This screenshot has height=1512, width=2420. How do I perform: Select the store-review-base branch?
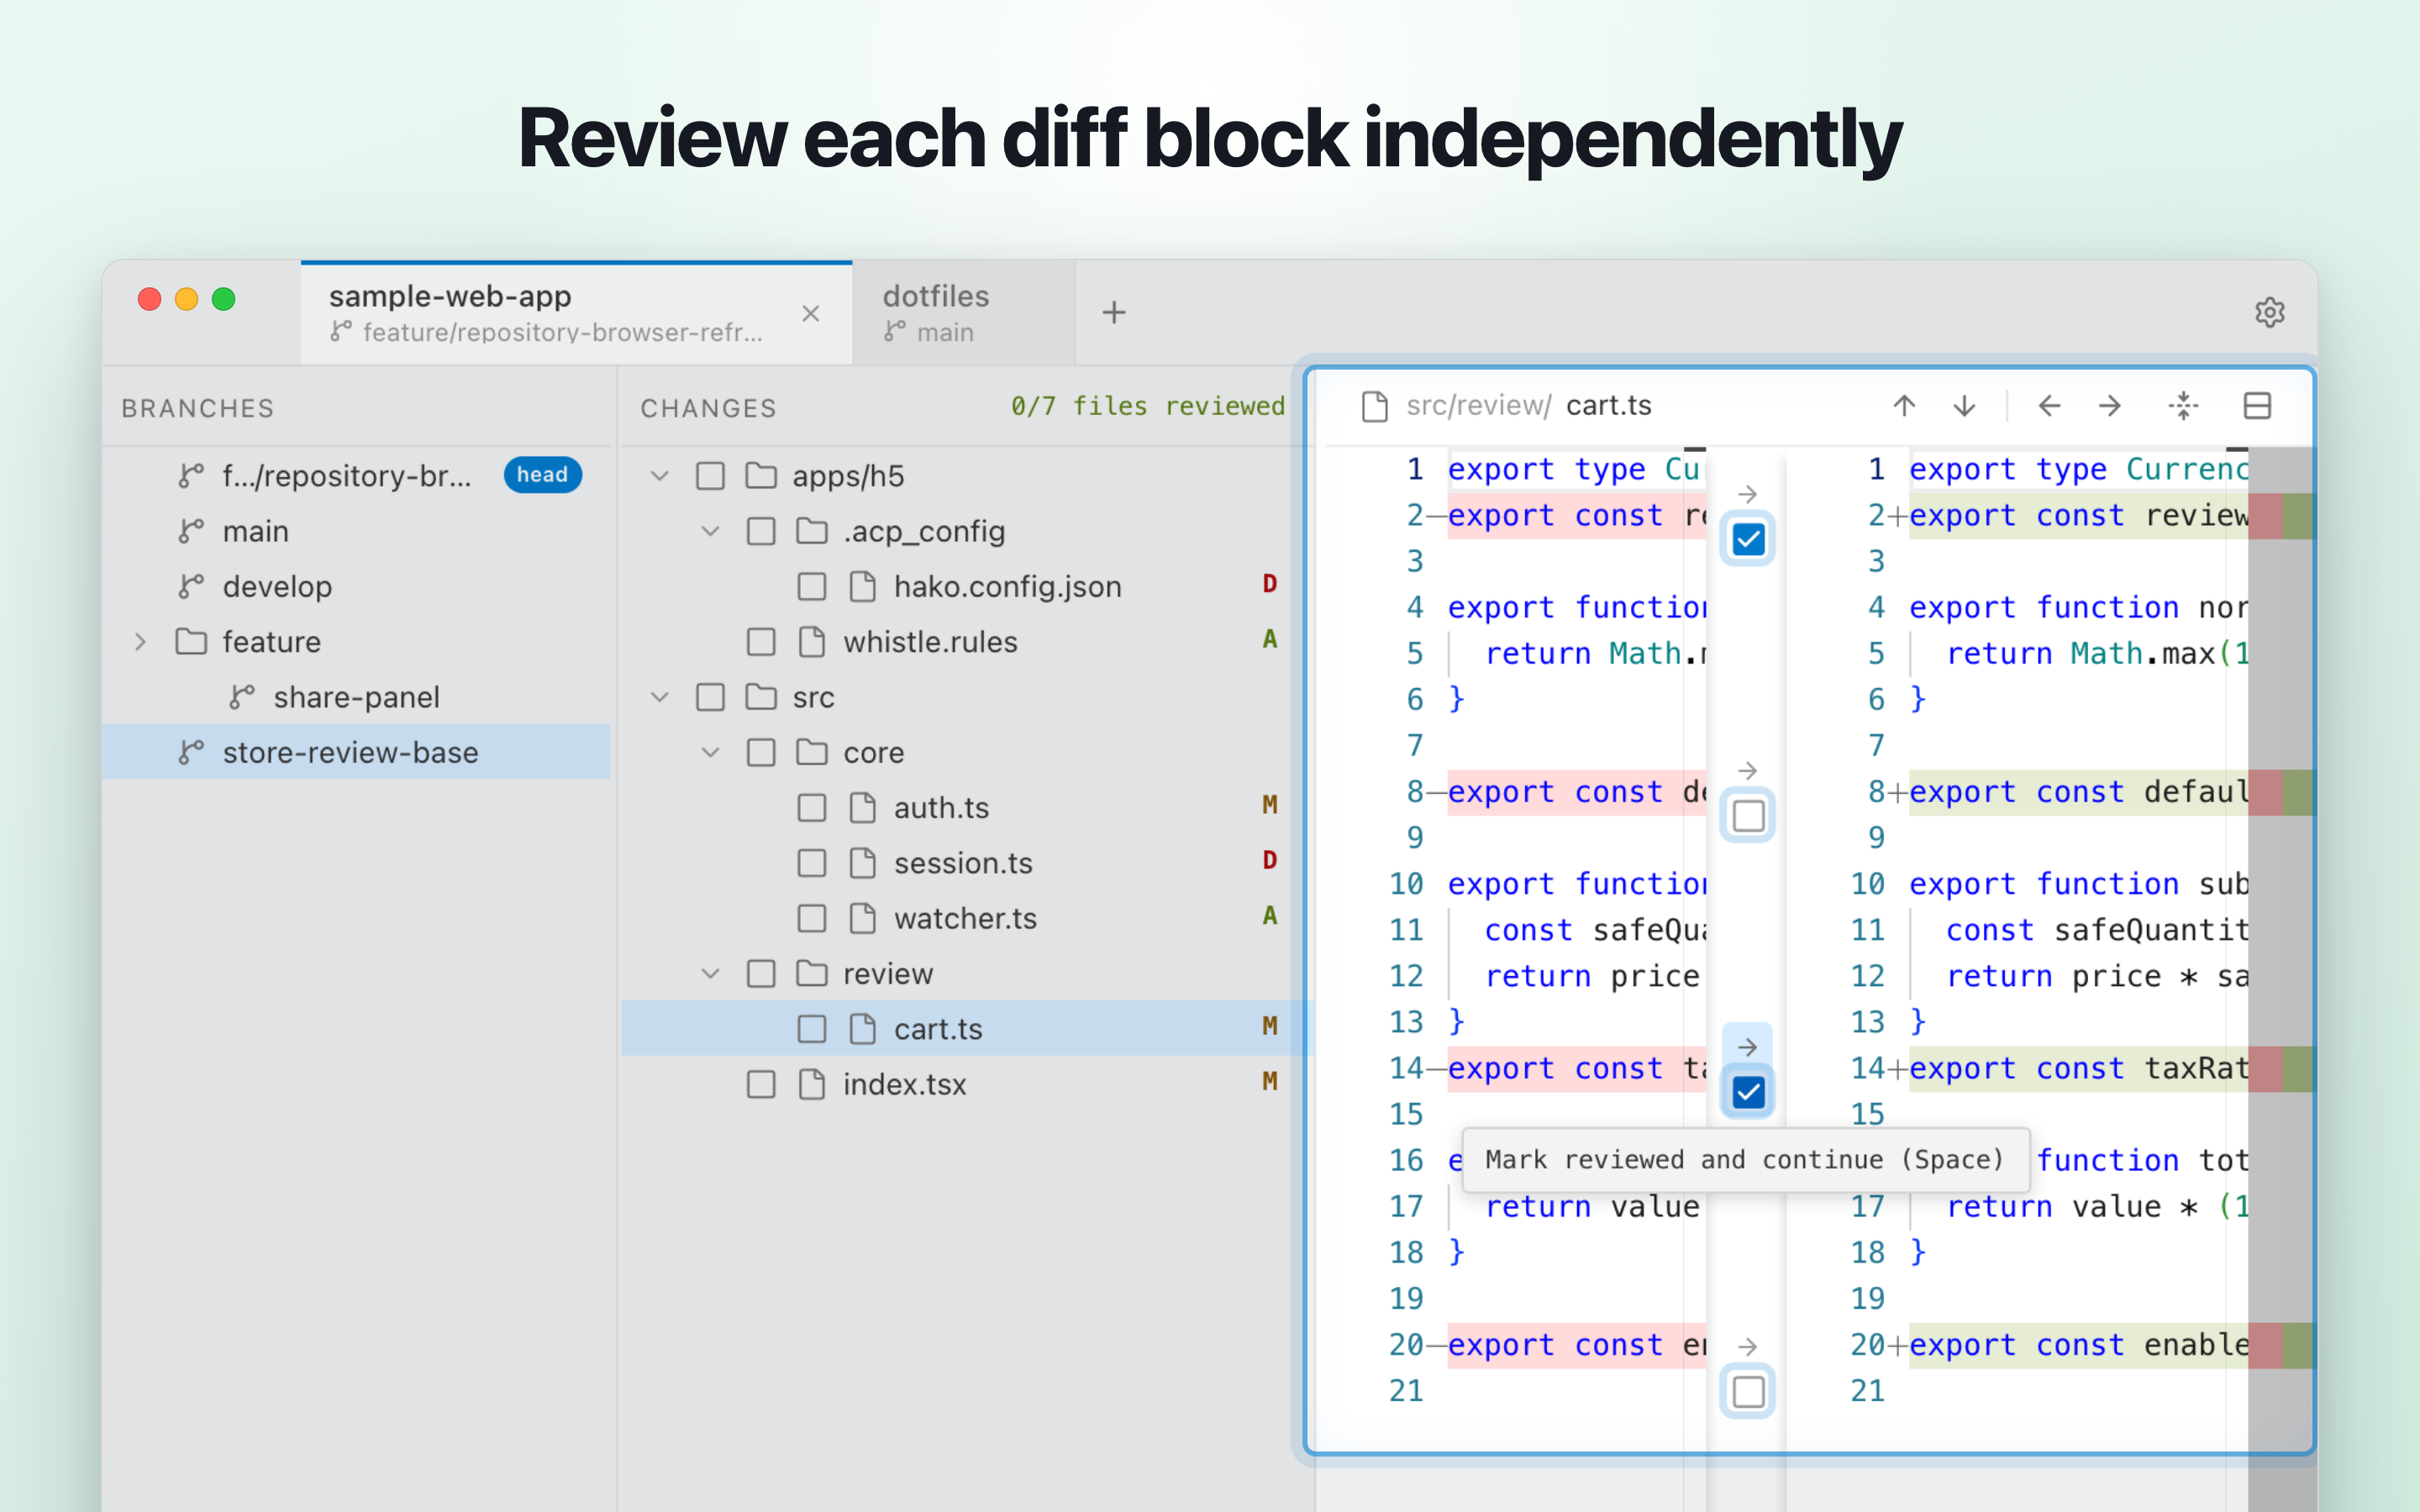[356, 752]
